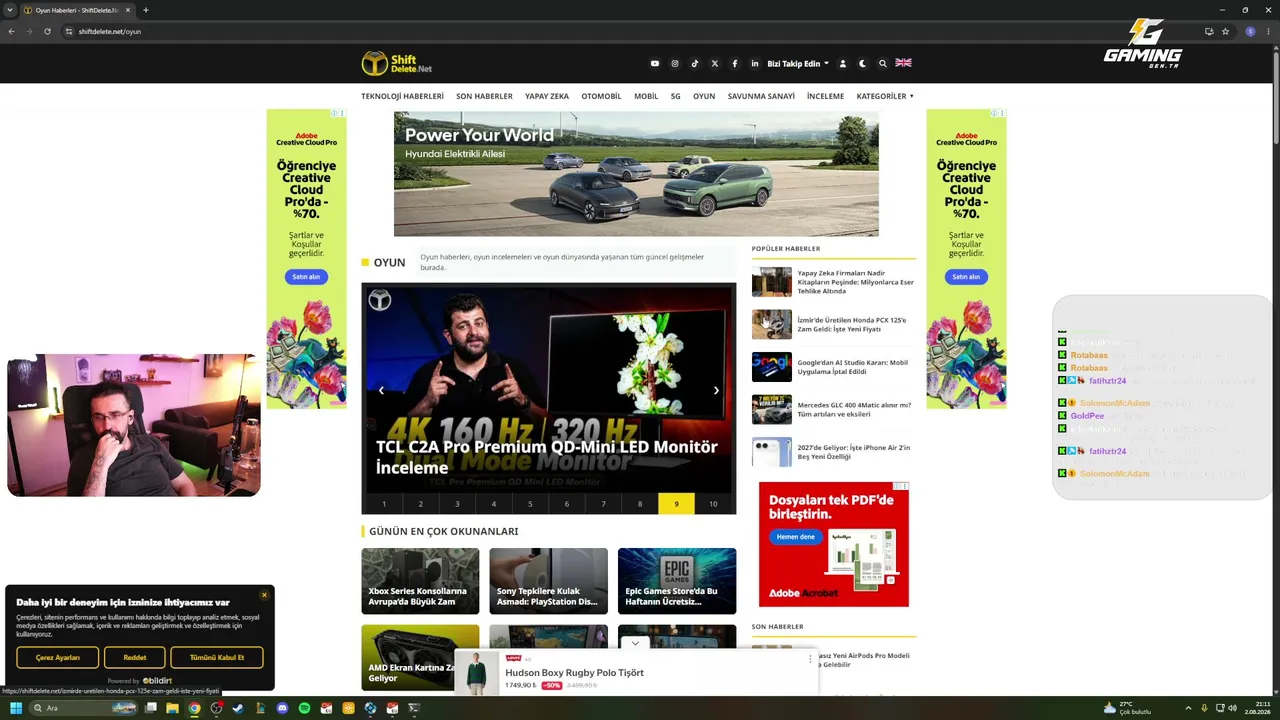Viewport: 1280px width, 720px height.
Task: Jump to slide 5 in slider pagination
Action: pyautogui.click(x=530, y=504)
